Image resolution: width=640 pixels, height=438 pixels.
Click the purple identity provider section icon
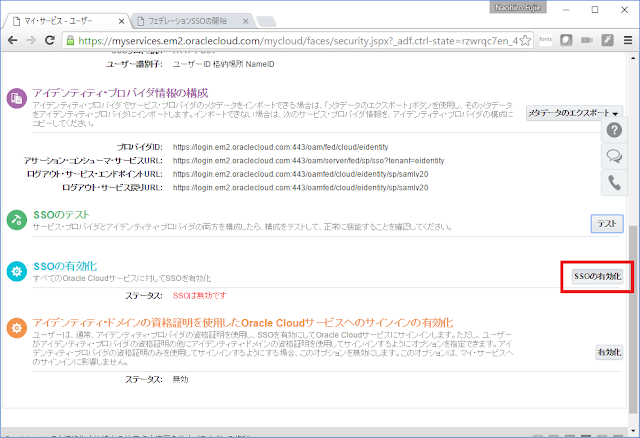(17, 98)
